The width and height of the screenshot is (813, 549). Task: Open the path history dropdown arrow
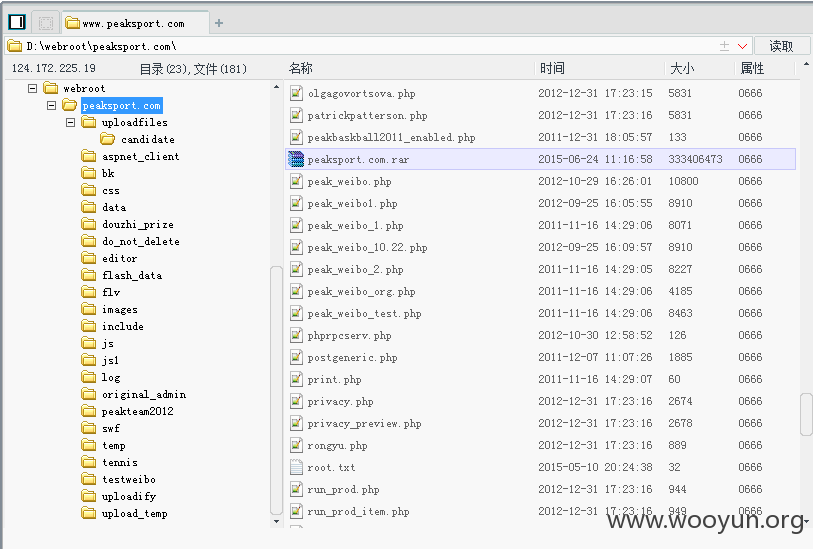click(742, 46)
